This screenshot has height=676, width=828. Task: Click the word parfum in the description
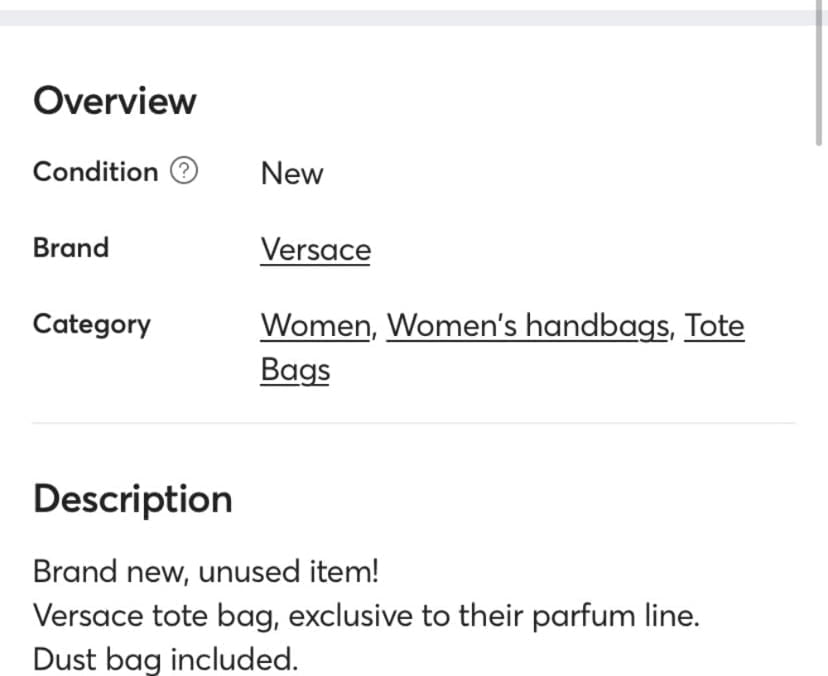coord(584,616)
